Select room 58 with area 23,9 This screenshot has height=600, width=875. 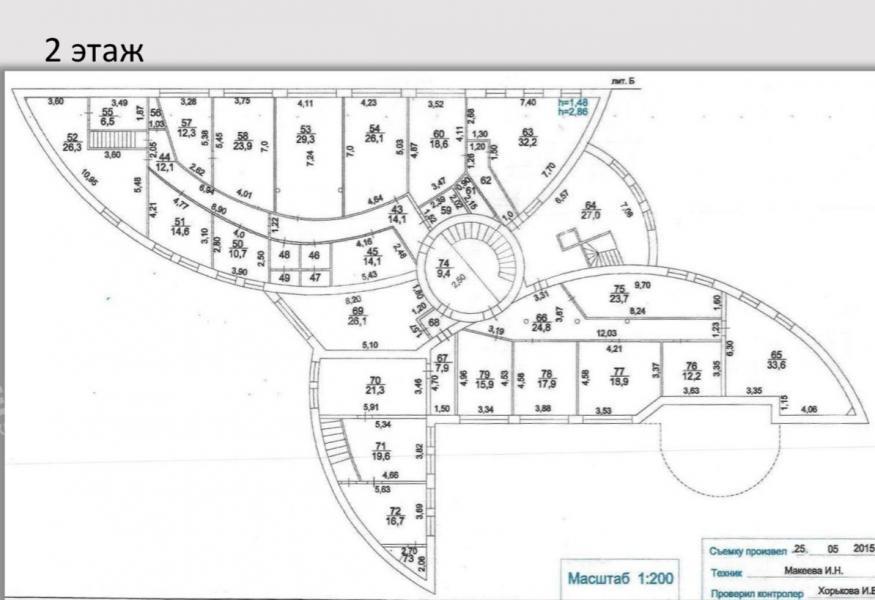point(242,140)
